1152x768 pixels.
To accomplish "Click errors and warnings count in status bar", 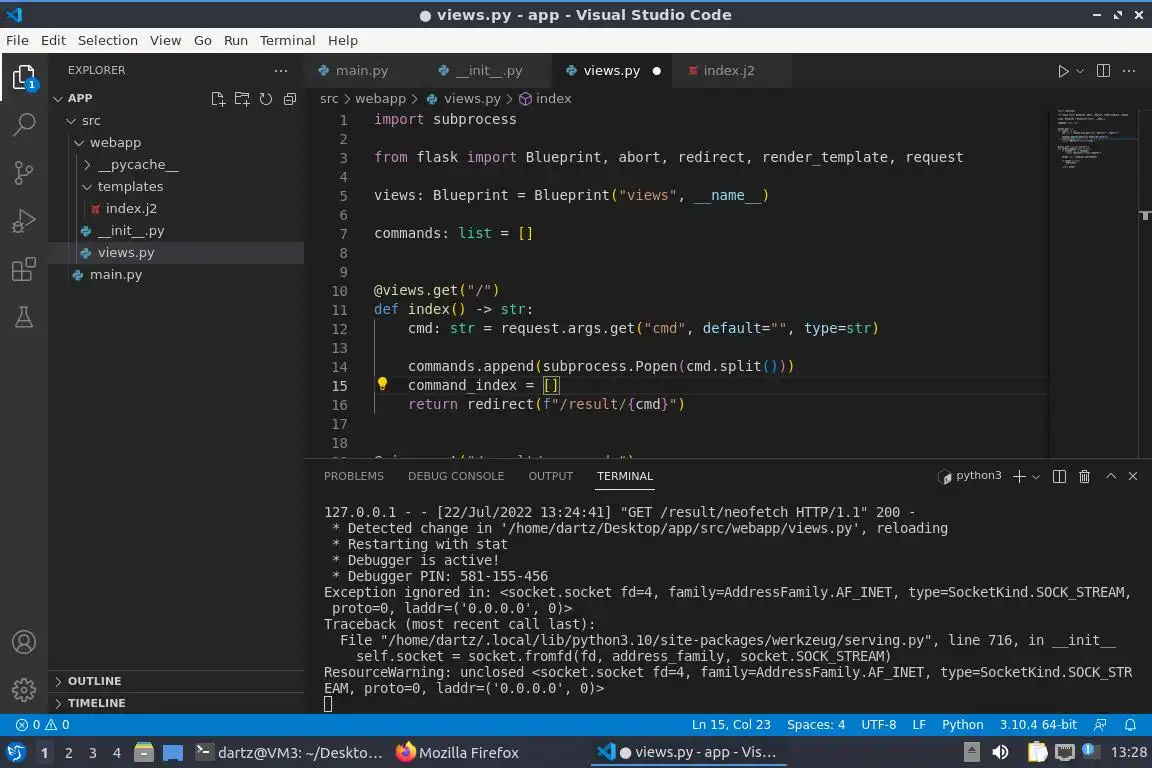I will (x=43, y=725).
